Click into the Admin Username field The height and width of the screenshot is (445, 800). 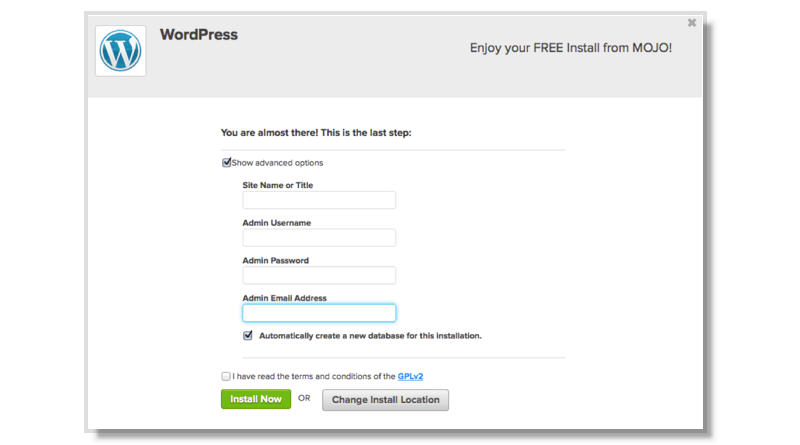[319, 238]
